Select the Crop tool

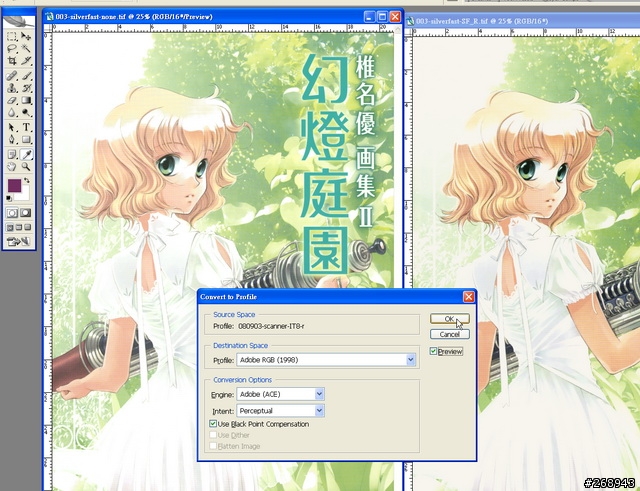click(x=12, y=61)
